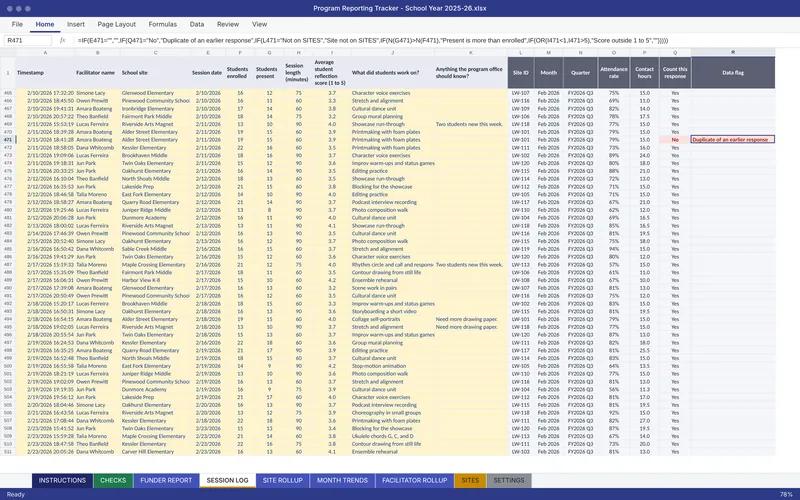Click the fx insert function icon

tap(63, 40)
